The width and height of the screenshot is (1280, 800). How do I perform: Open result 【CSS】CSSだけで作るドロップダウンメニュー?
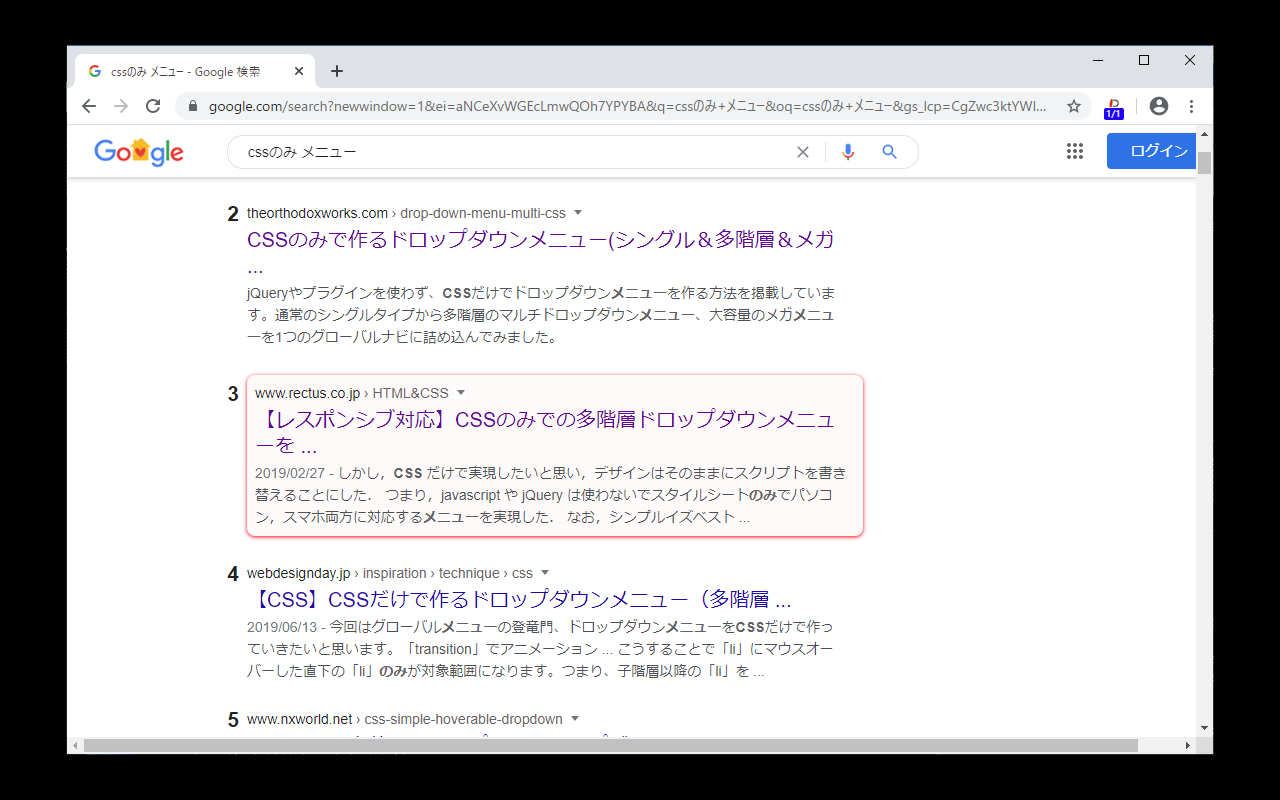519,600
